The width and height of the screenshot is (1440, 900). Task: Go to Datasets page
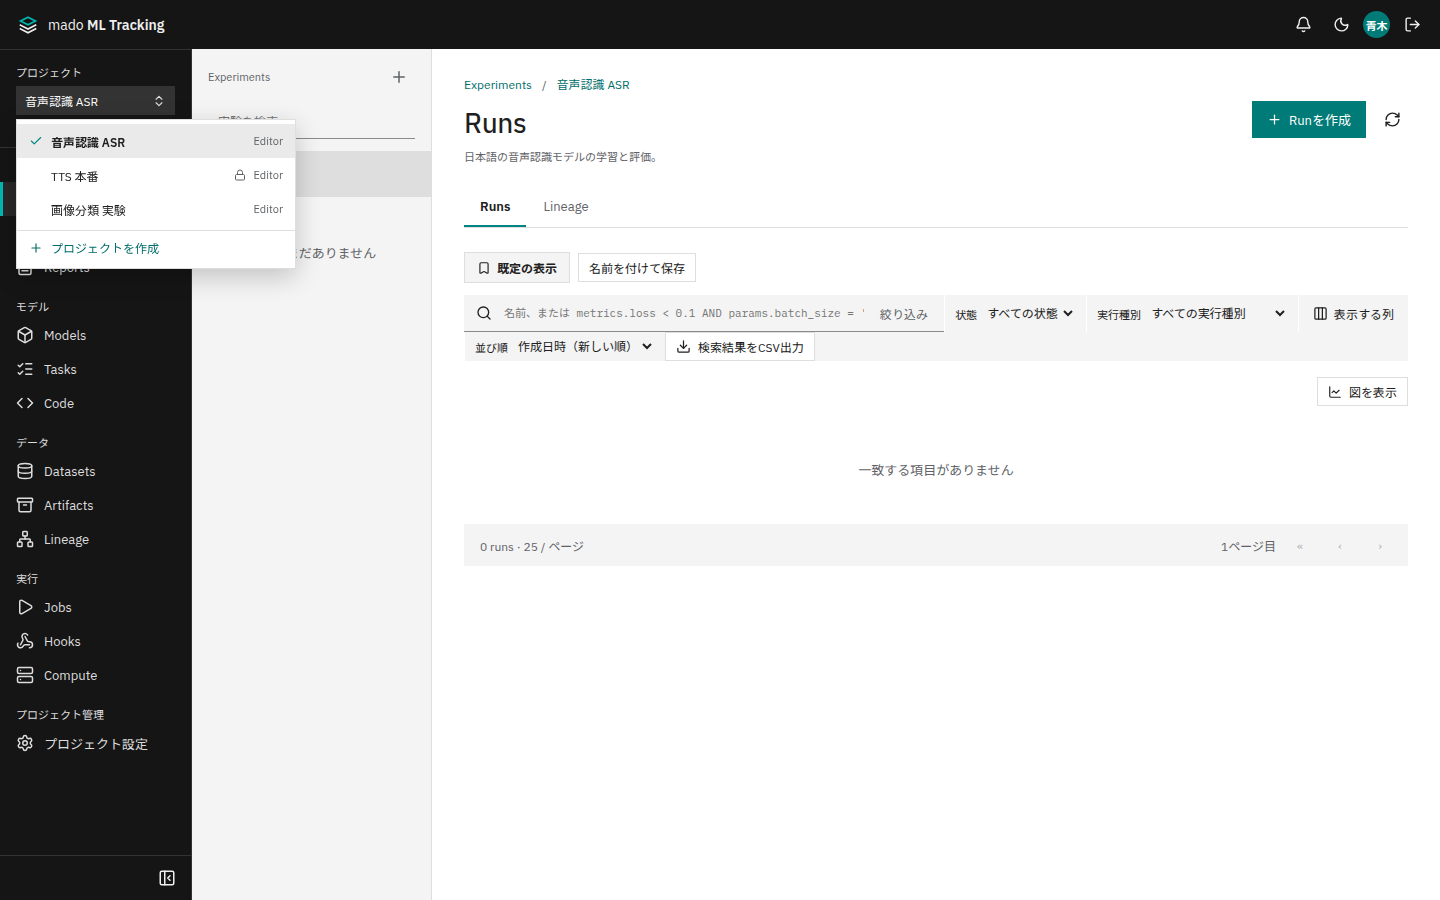pos(96,471)
